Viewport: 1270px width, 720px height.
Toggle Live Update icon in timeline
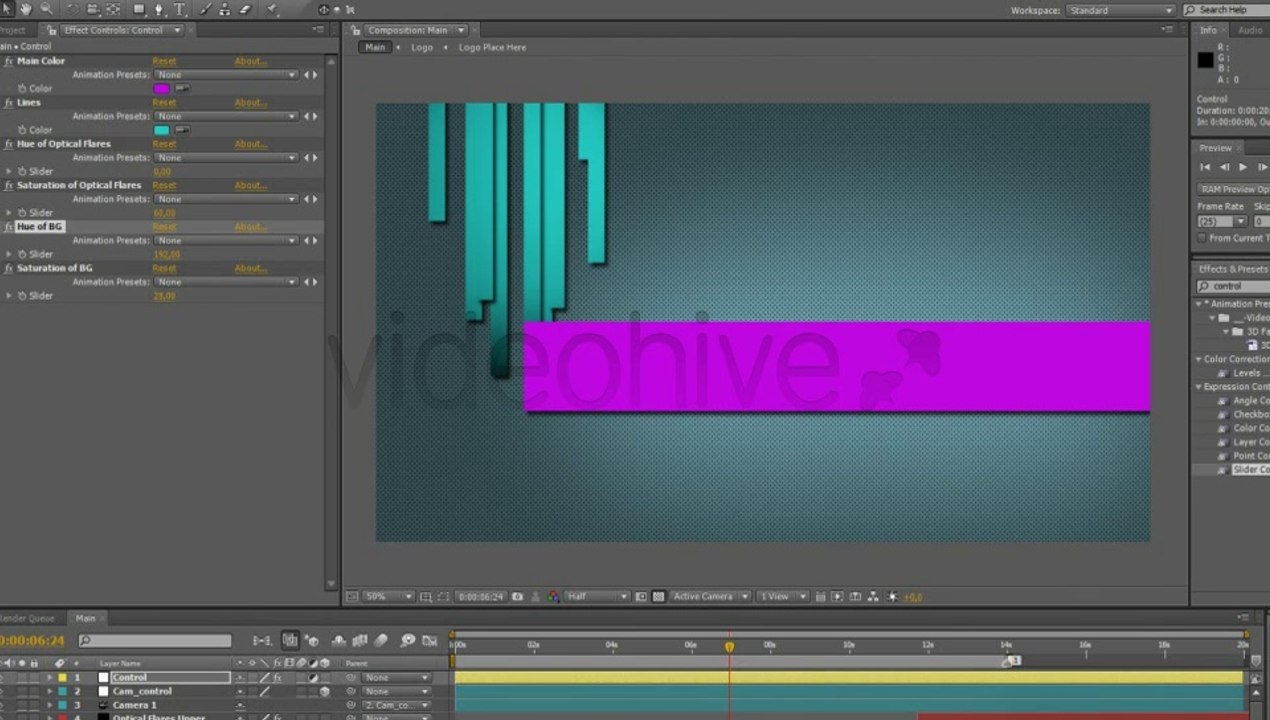(x=290, y=640)
